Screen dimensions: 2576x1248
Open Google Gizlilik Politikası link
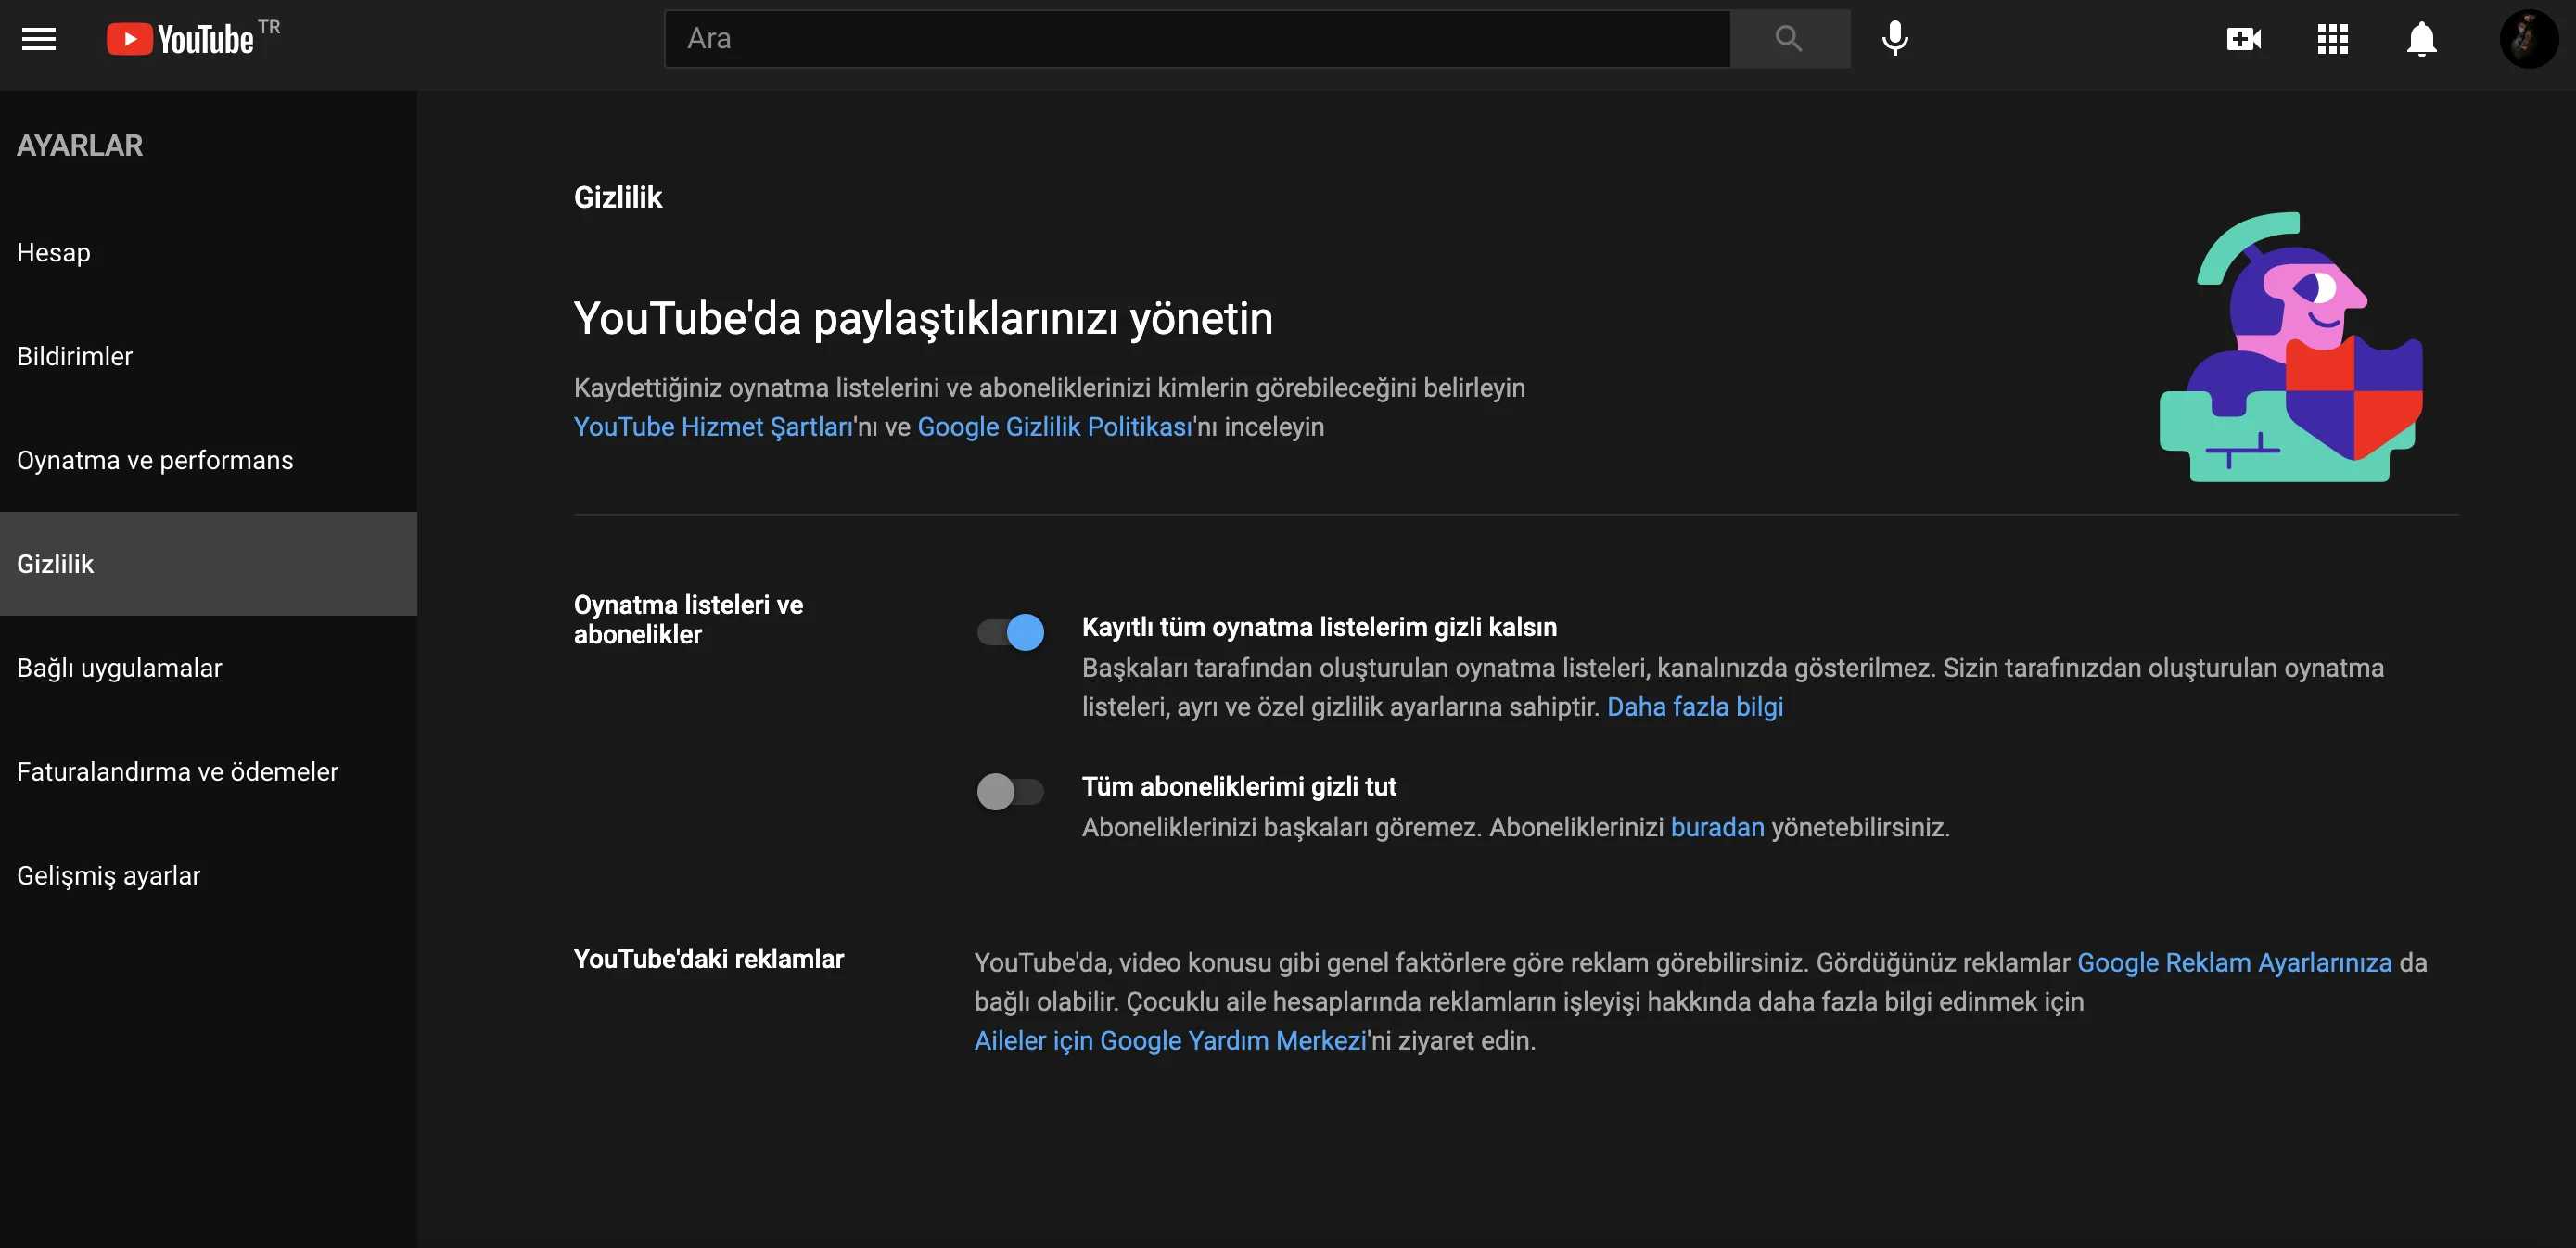tap(1055, 427)
